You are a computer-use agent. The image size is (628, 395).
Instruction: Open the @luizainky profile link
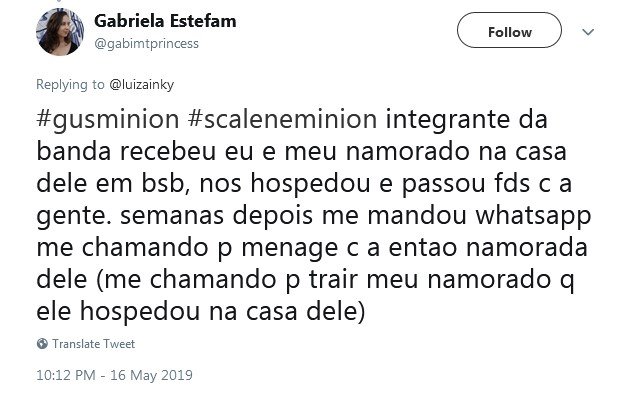click(x=141, y=85)
